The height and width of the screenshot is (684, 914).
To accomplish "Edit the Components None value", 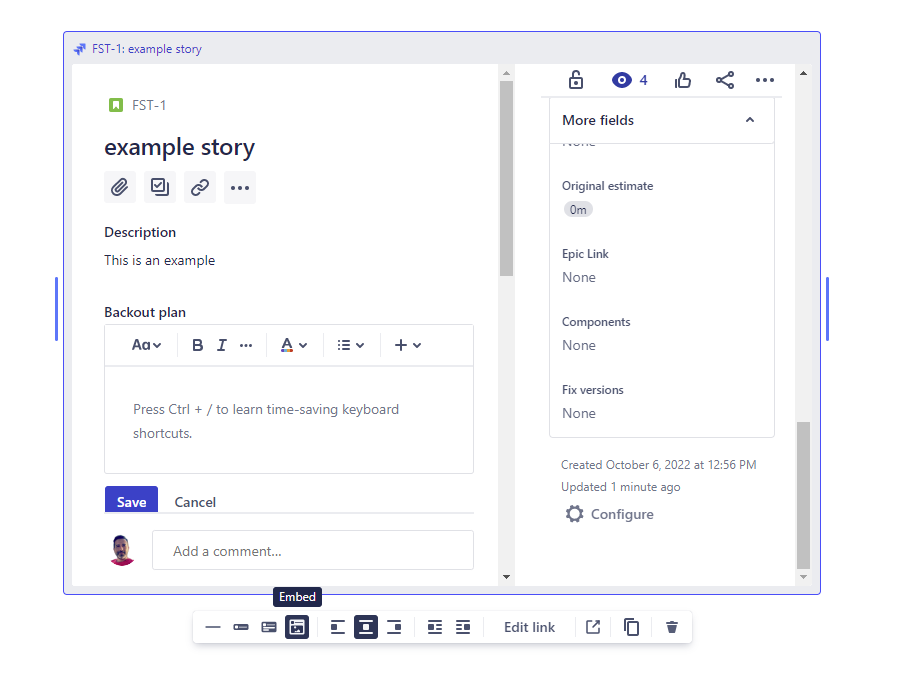I will tap(579, 345).
